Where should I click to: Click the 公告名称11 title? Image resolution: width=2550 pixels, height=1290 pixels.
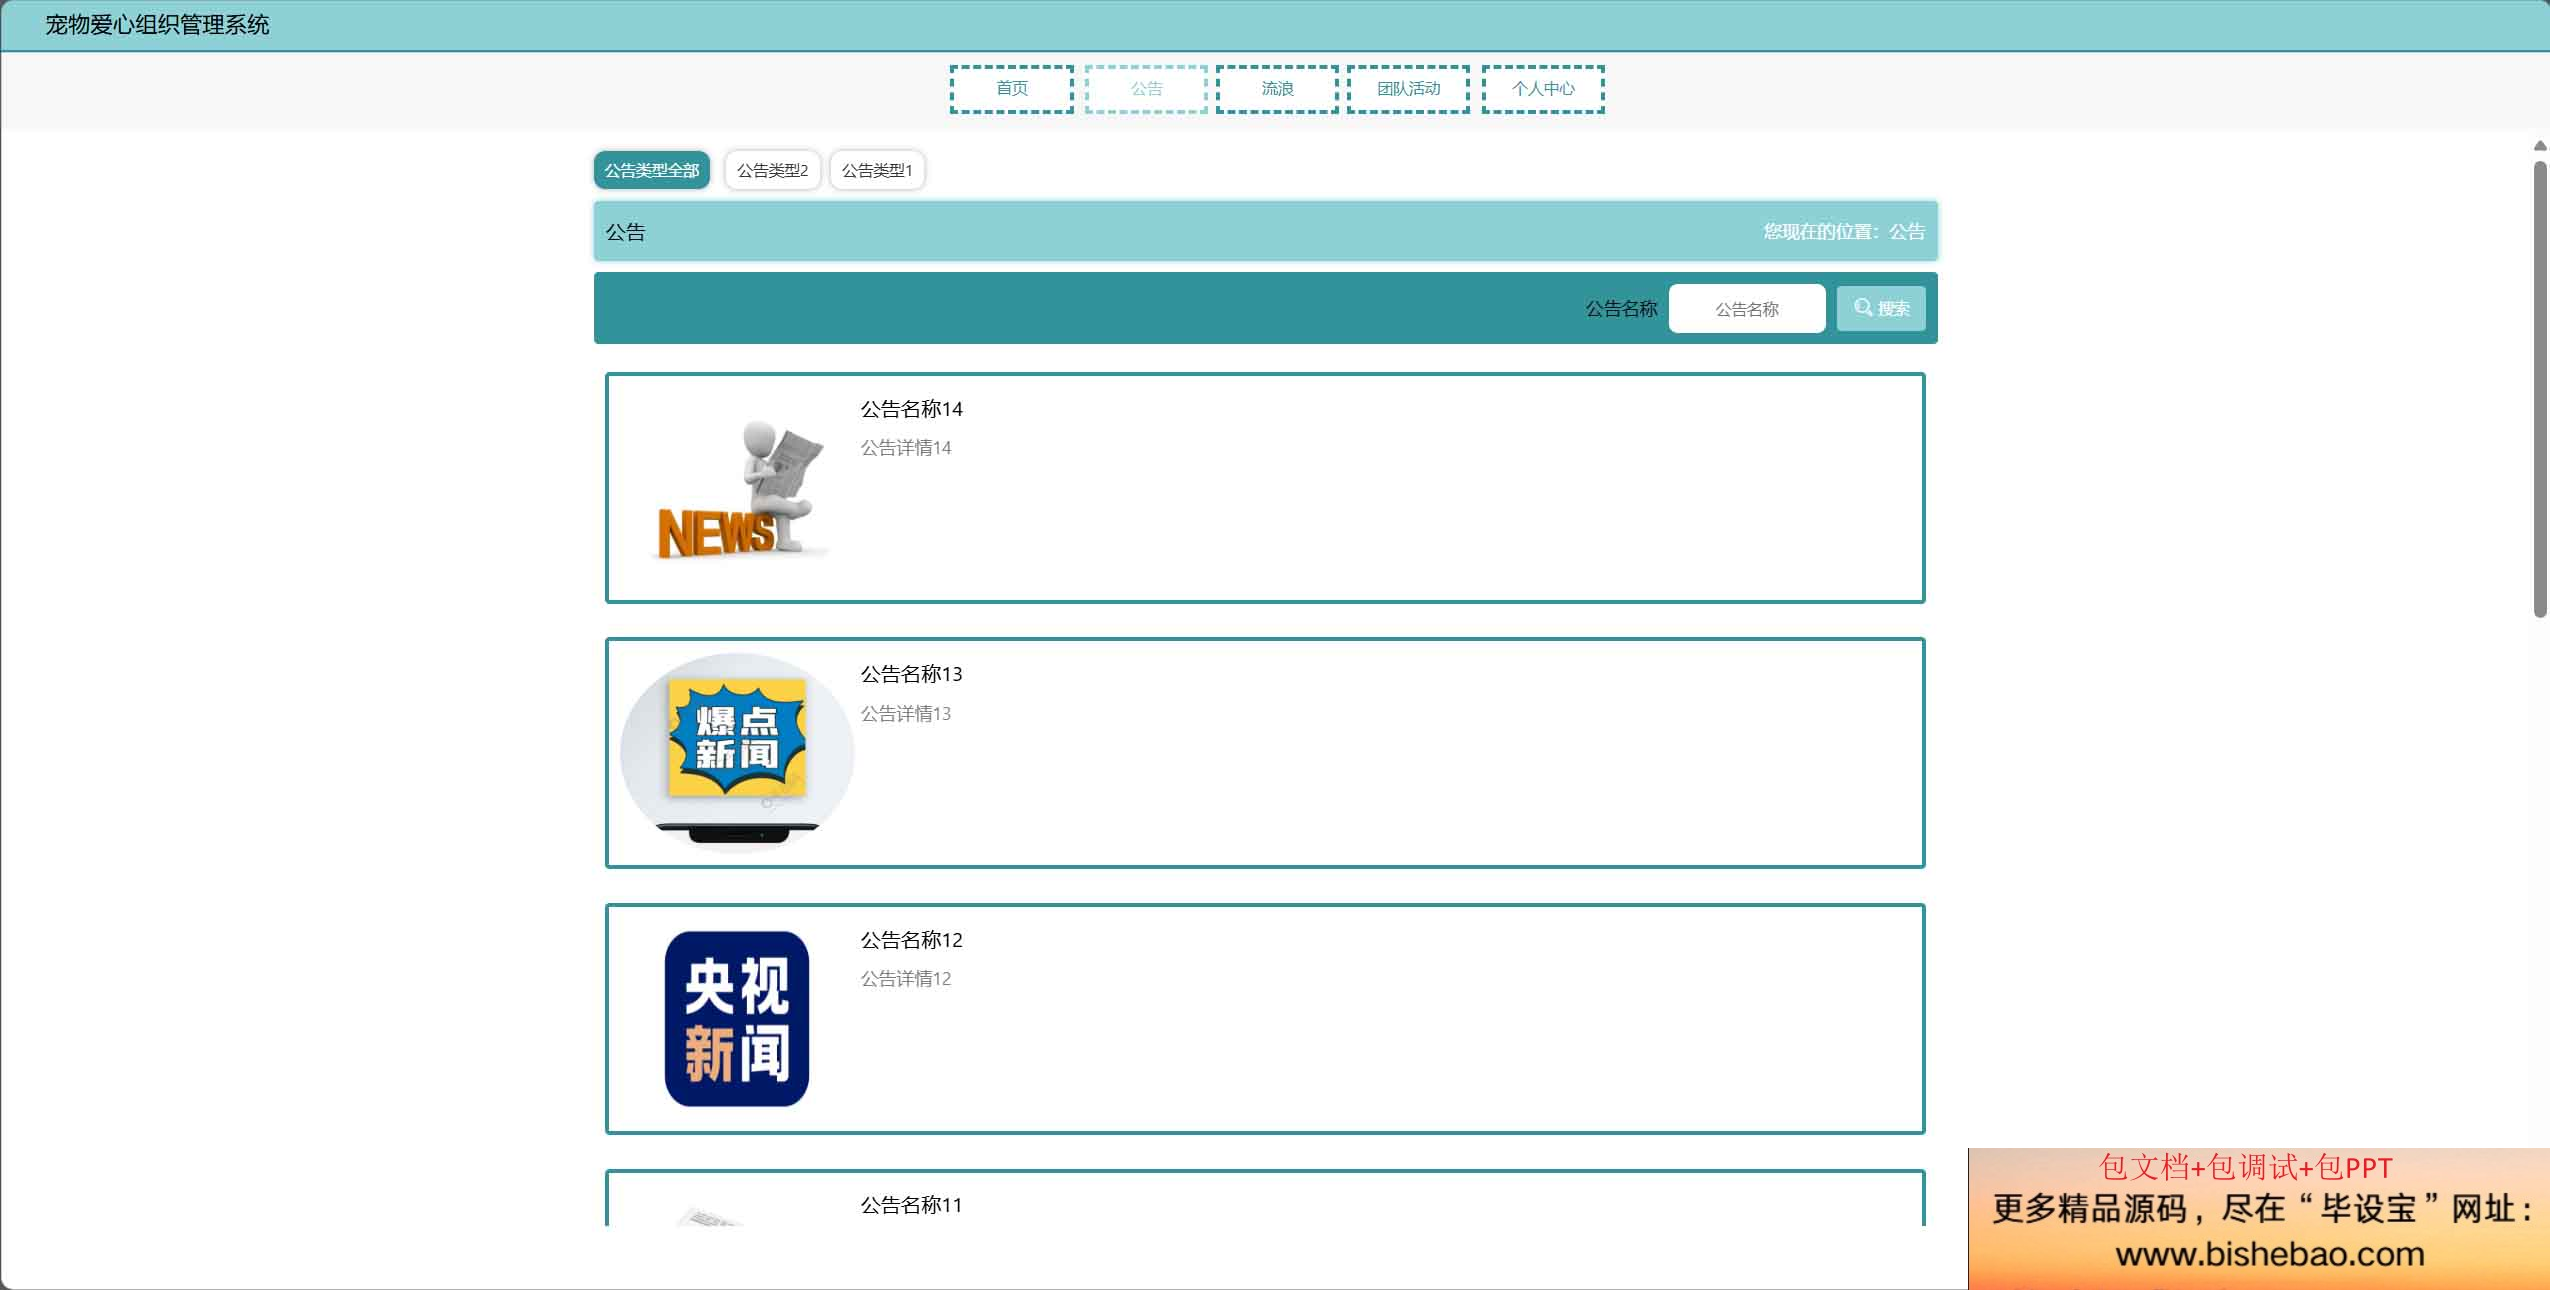point(911,1205)
